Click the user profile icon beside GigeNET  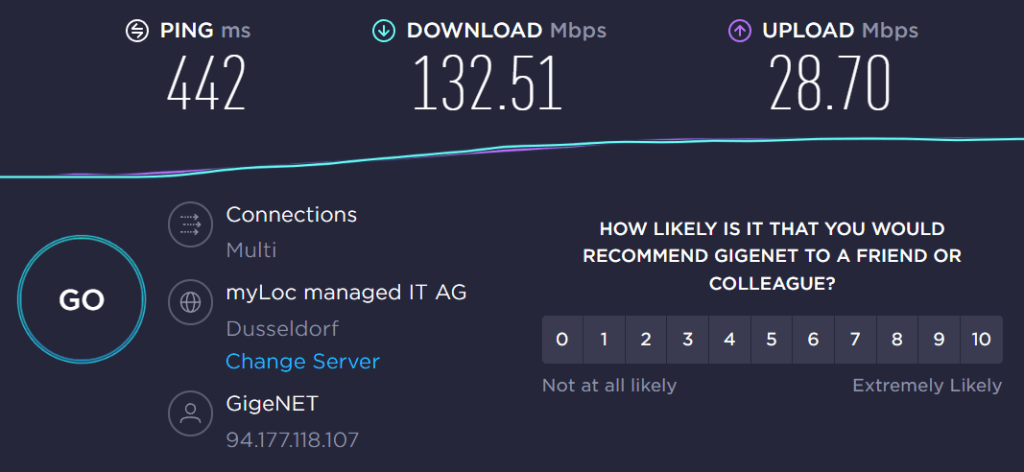190,413
